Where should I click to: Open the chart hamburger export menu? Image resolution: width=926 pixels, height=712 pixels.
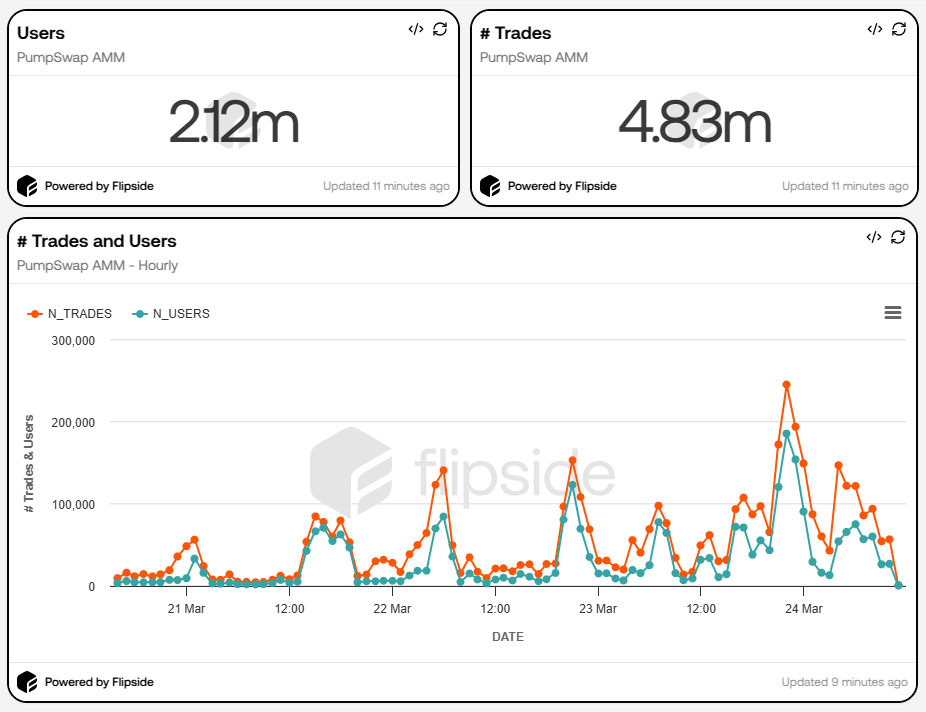coord(893,313)
